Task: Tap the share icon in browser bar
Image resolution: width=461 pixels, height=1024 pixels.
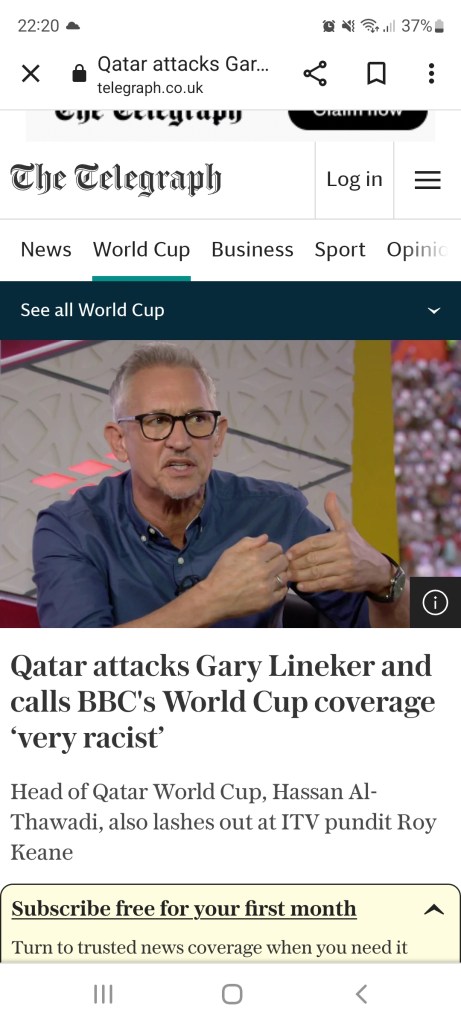Action: 315,73
